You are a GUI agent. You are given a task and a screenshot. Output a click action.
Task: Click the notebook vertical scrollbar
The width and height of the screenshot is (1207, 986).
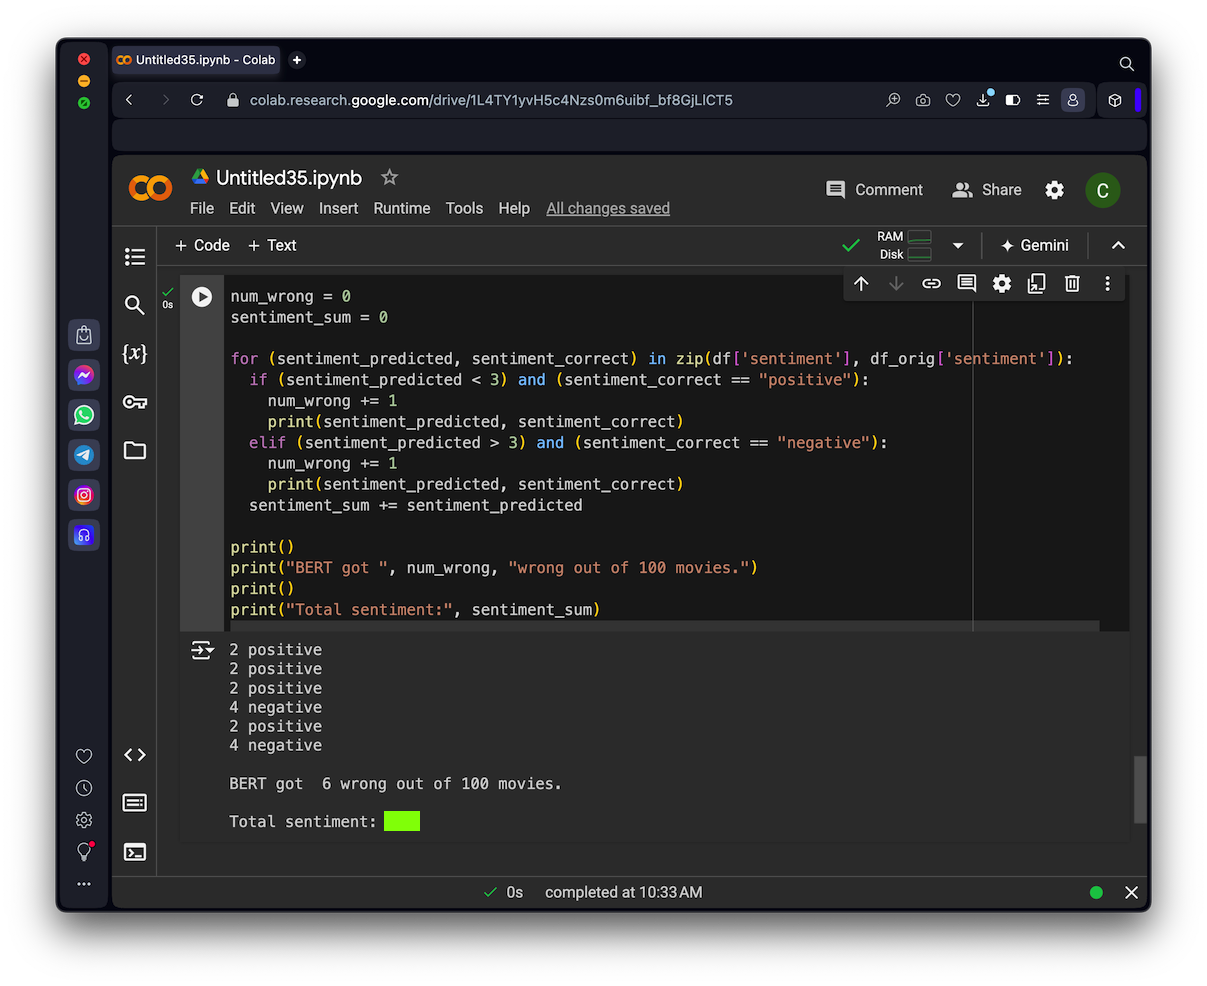pyautogui.click(x=1140, y=788)
